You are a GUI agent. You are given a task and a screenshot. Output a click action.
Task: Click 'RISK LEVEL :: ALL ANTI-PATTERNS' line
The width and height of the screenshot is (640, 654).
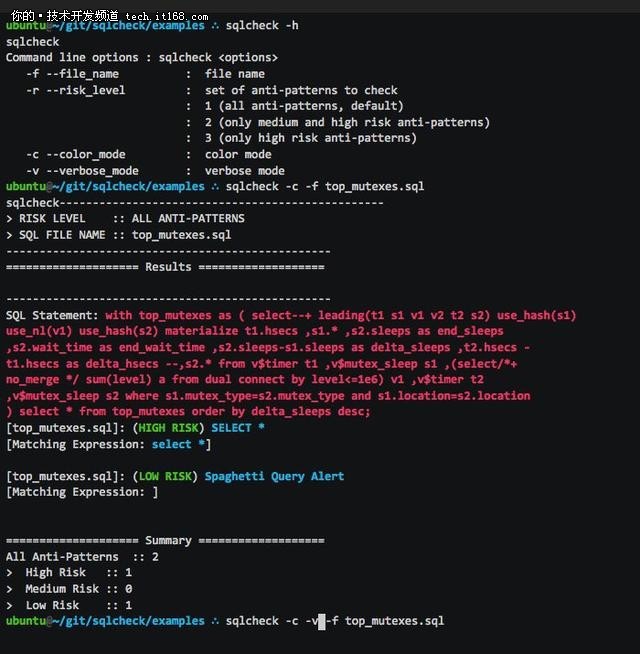click(126, 219)
